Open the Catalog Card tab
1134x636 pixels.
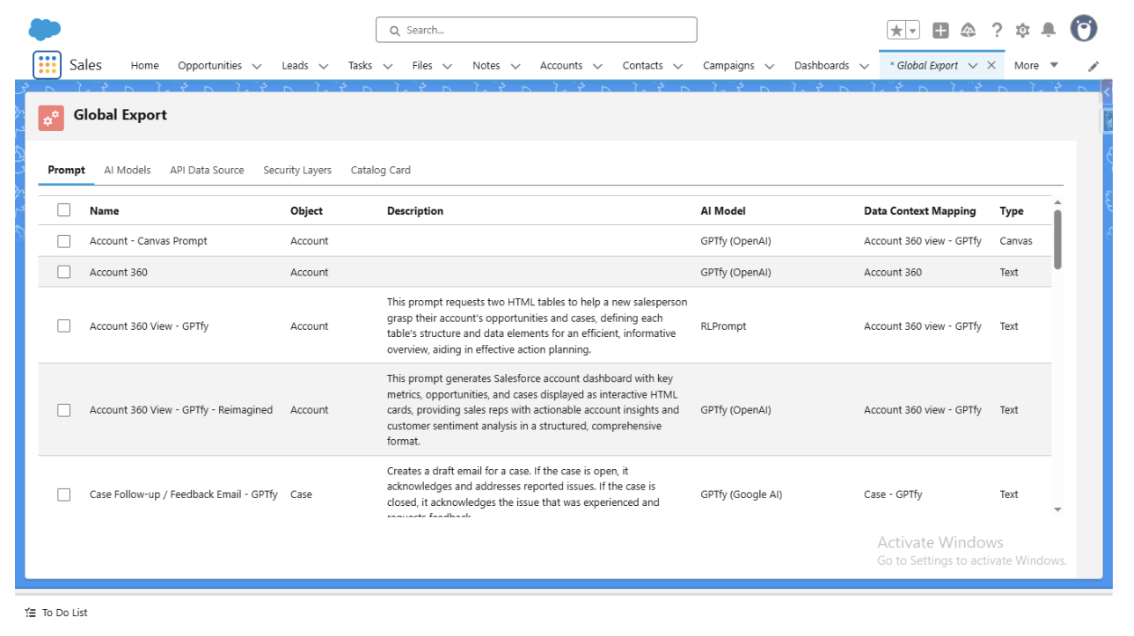(x=380, y=170)
